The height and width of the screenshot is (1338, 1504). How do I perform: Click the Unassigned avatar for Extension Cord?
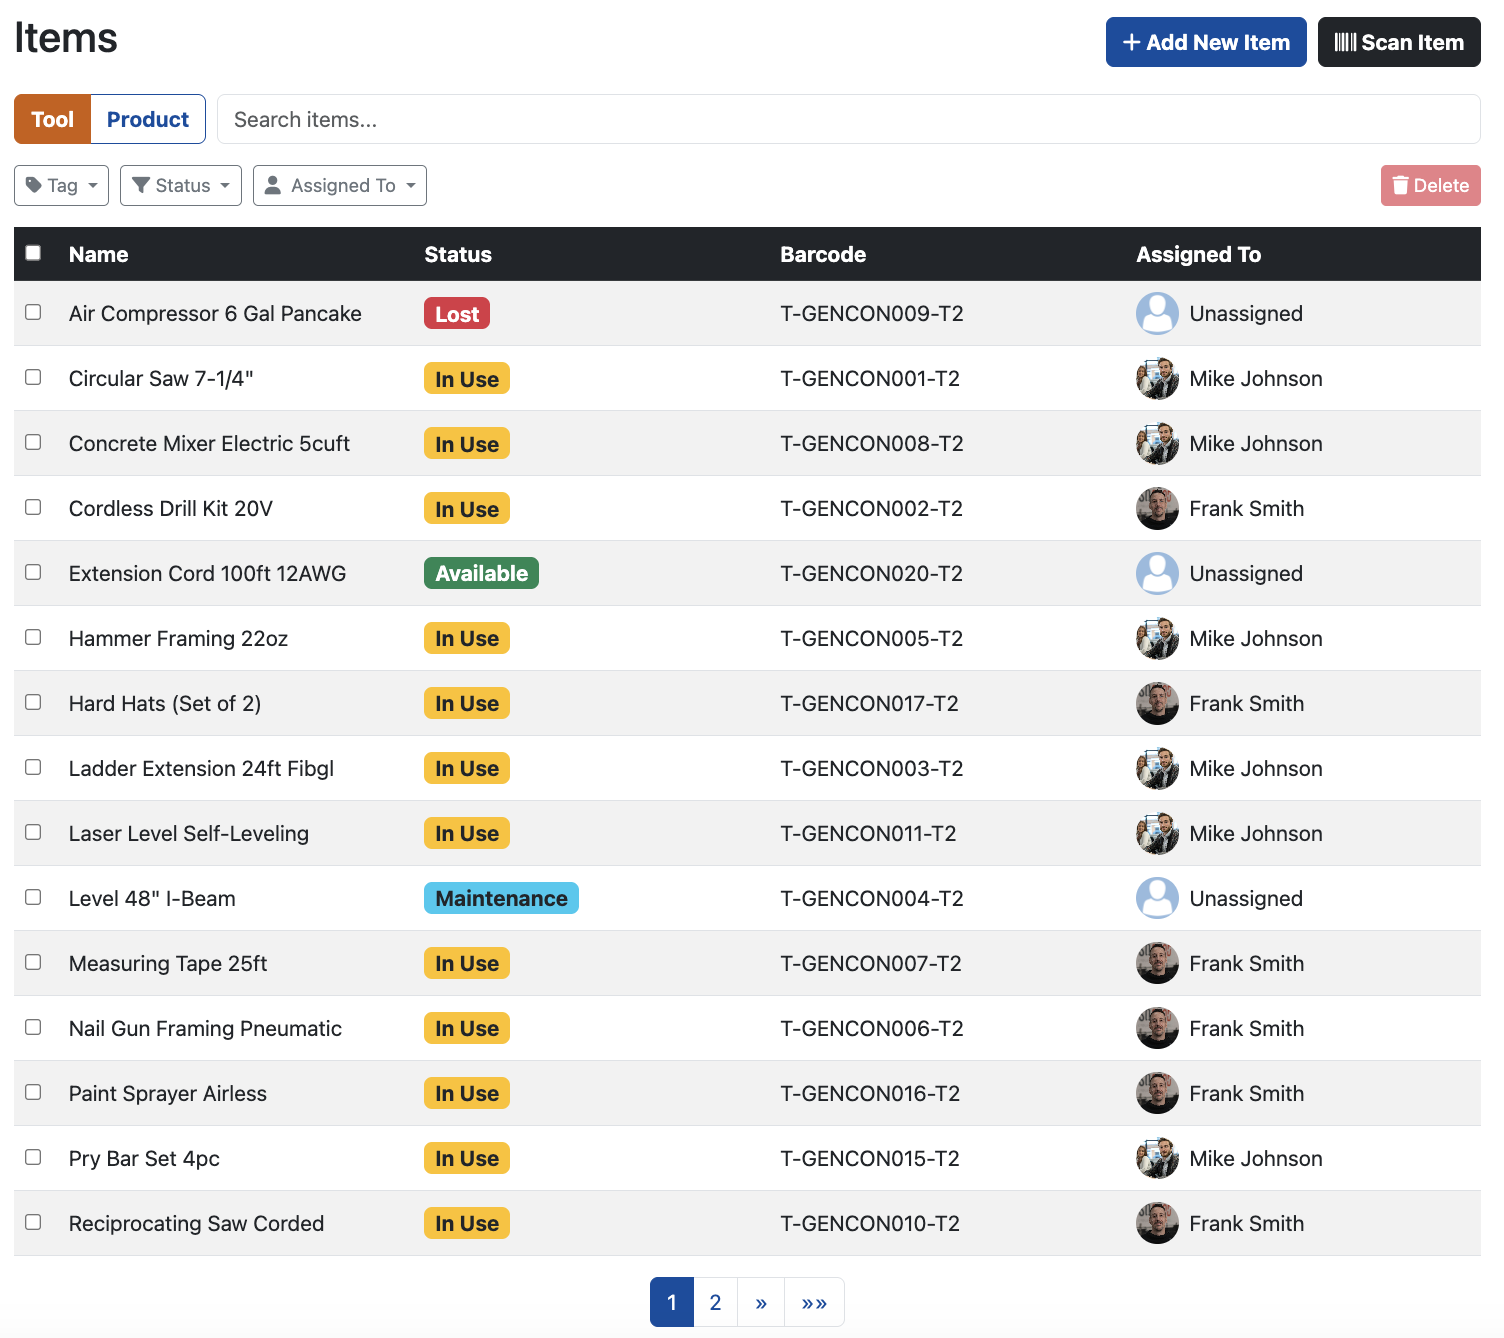(1157, 573)
